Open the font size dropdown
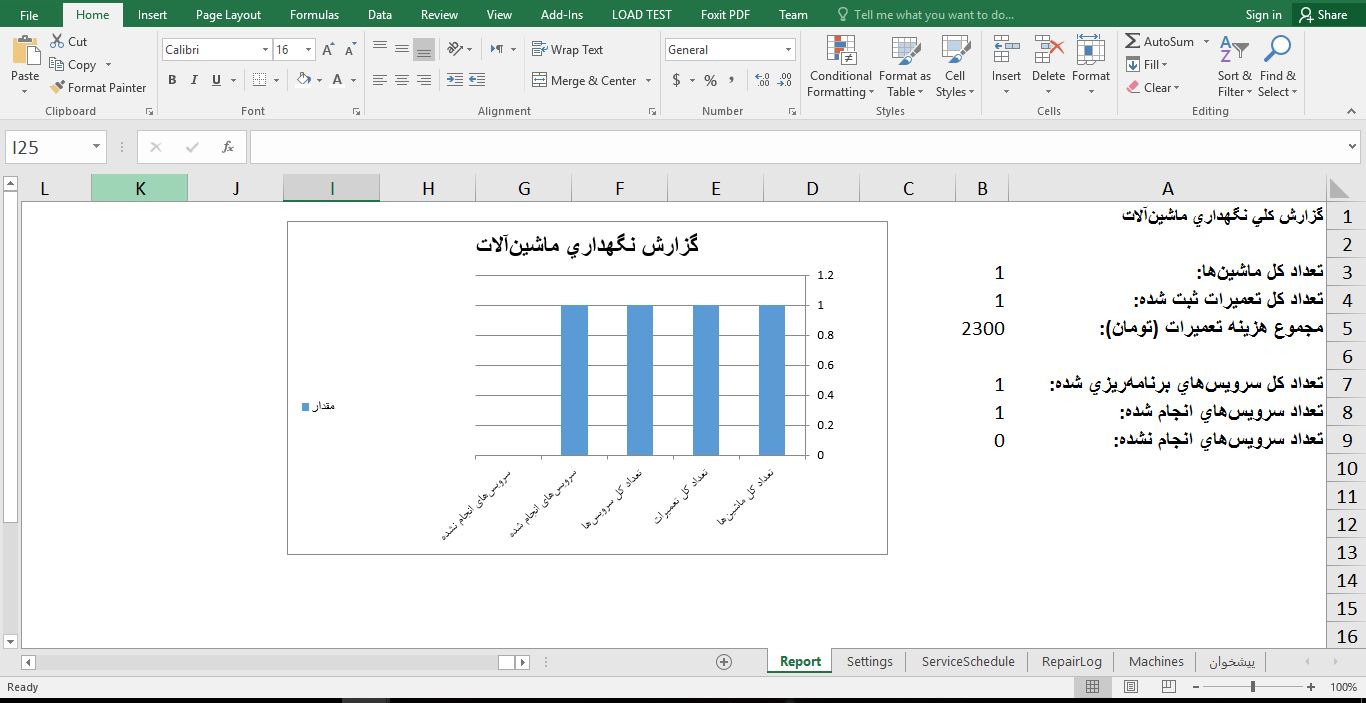The width and height of the screenshot is (1366, 703). click(x=308, y=50)
